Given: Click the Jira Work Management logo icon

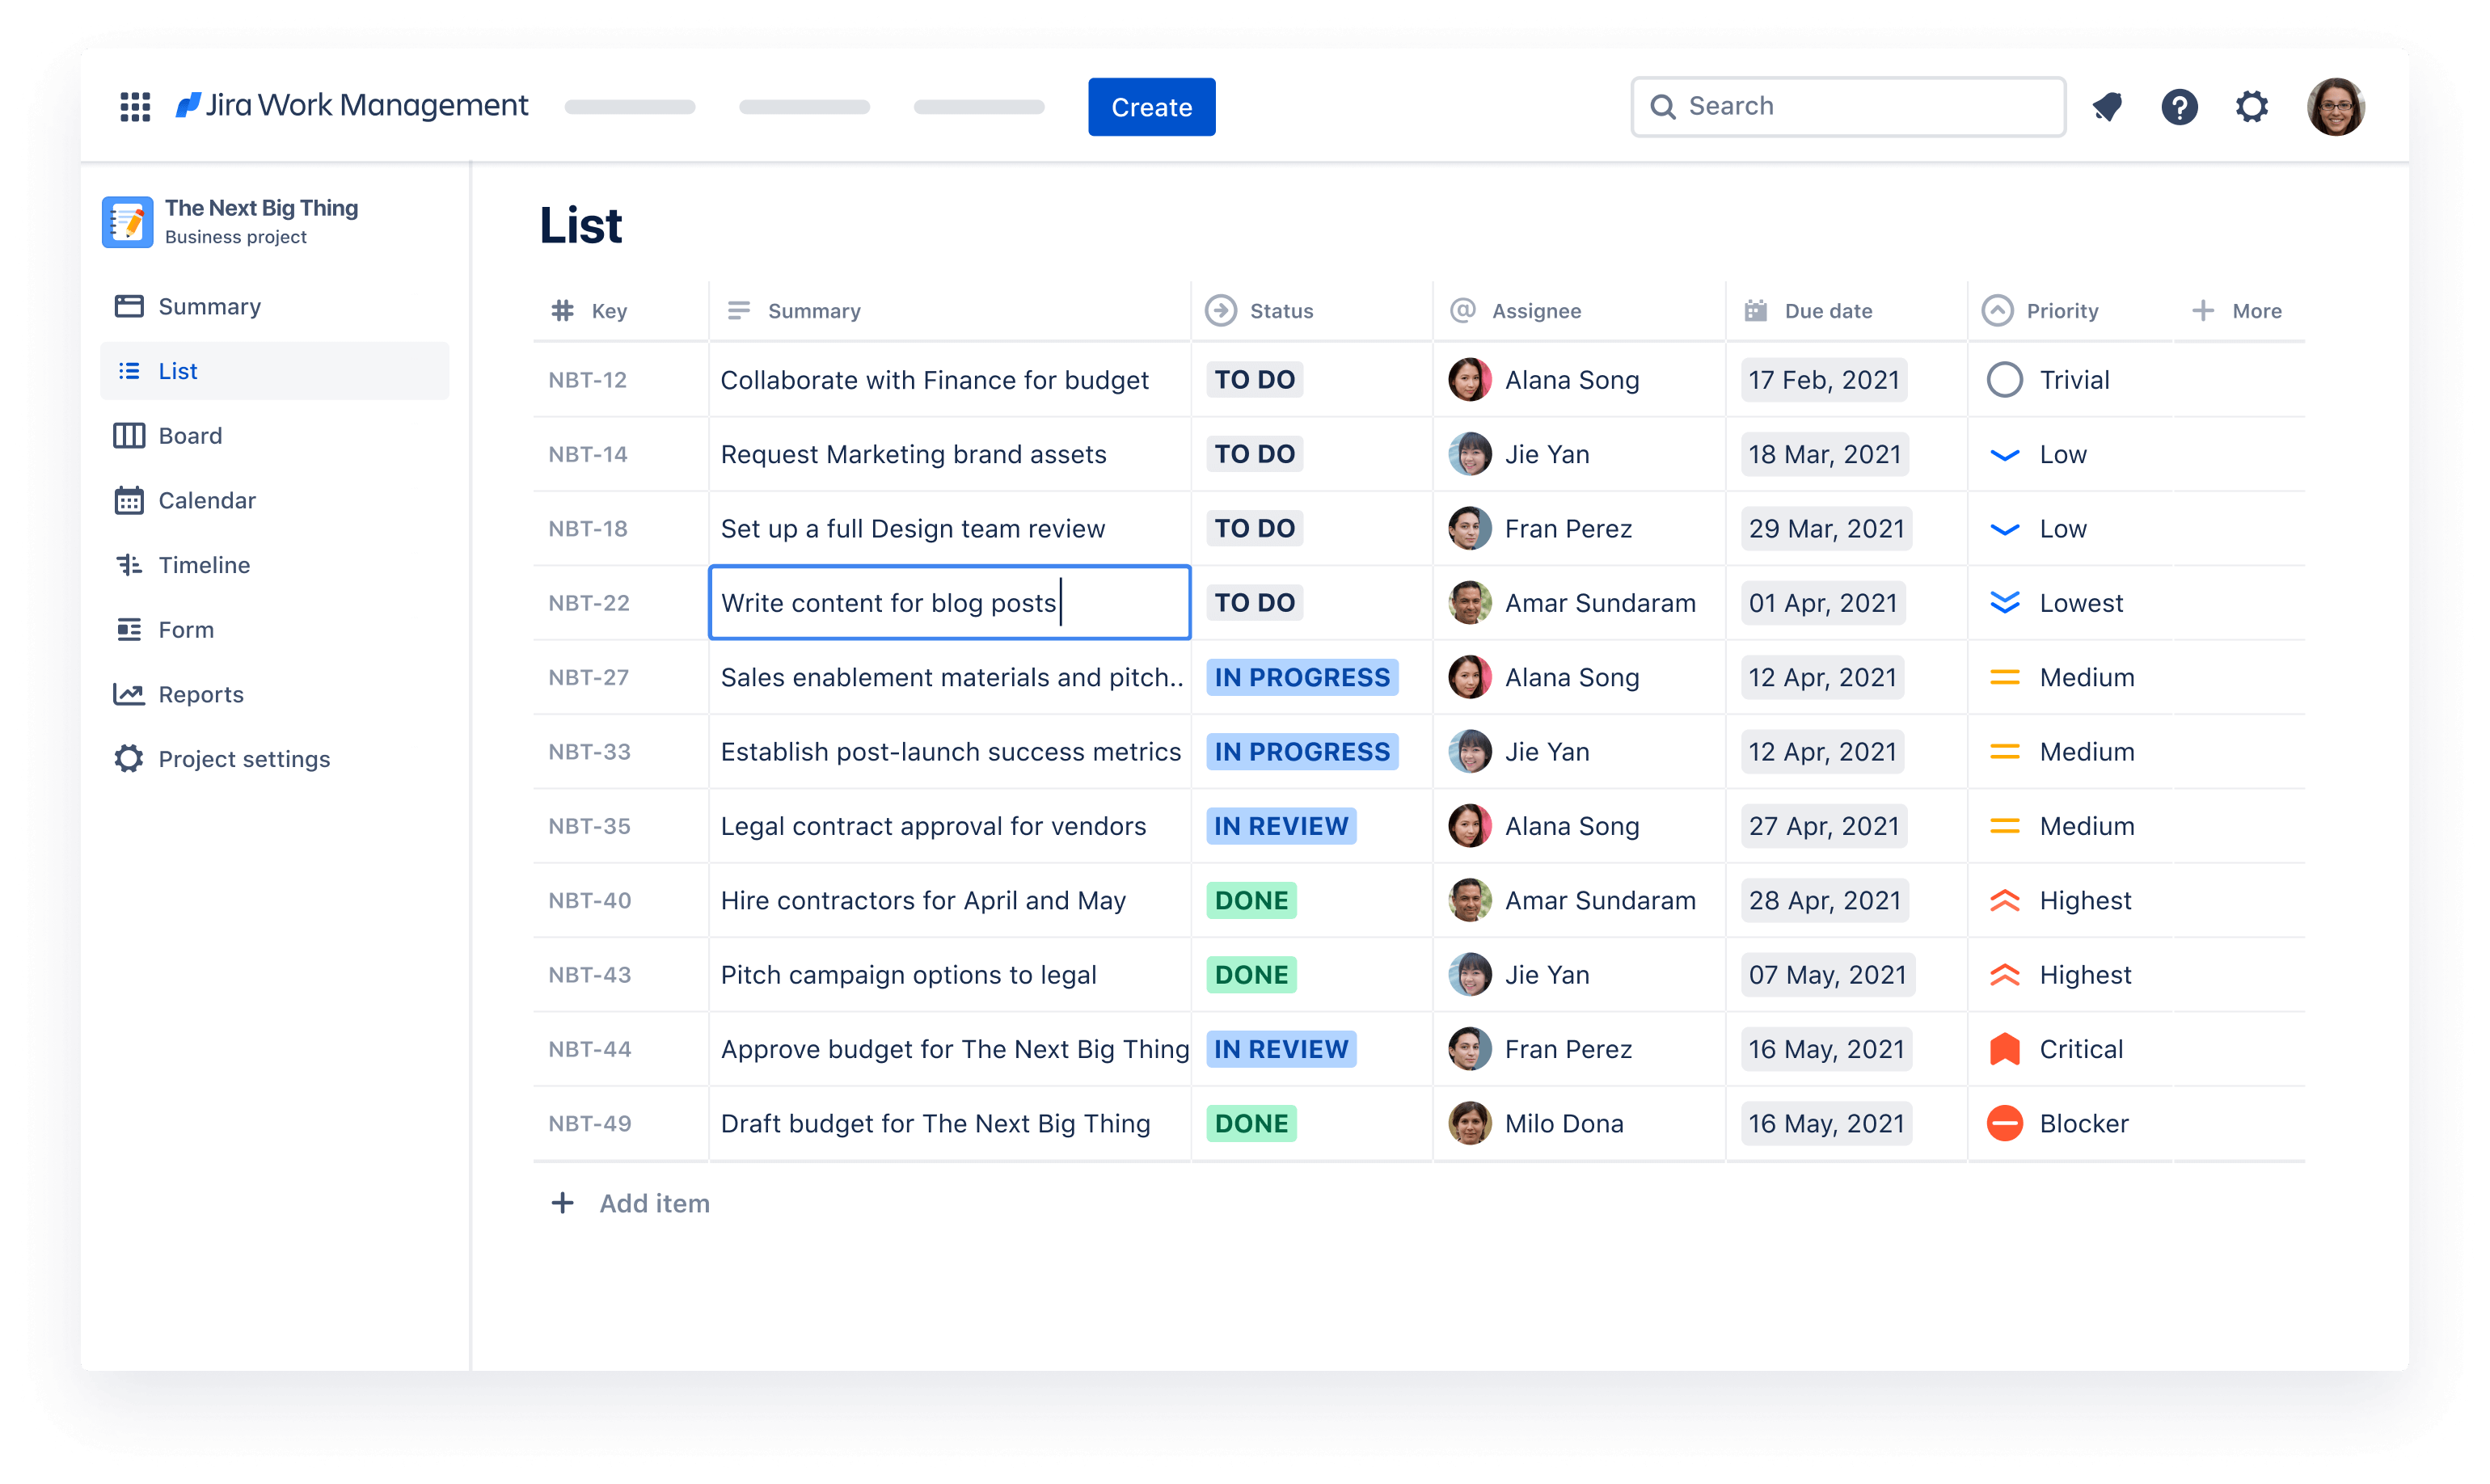Looking at the screenshot, I should pyautogui.click(x=192, y=106).
